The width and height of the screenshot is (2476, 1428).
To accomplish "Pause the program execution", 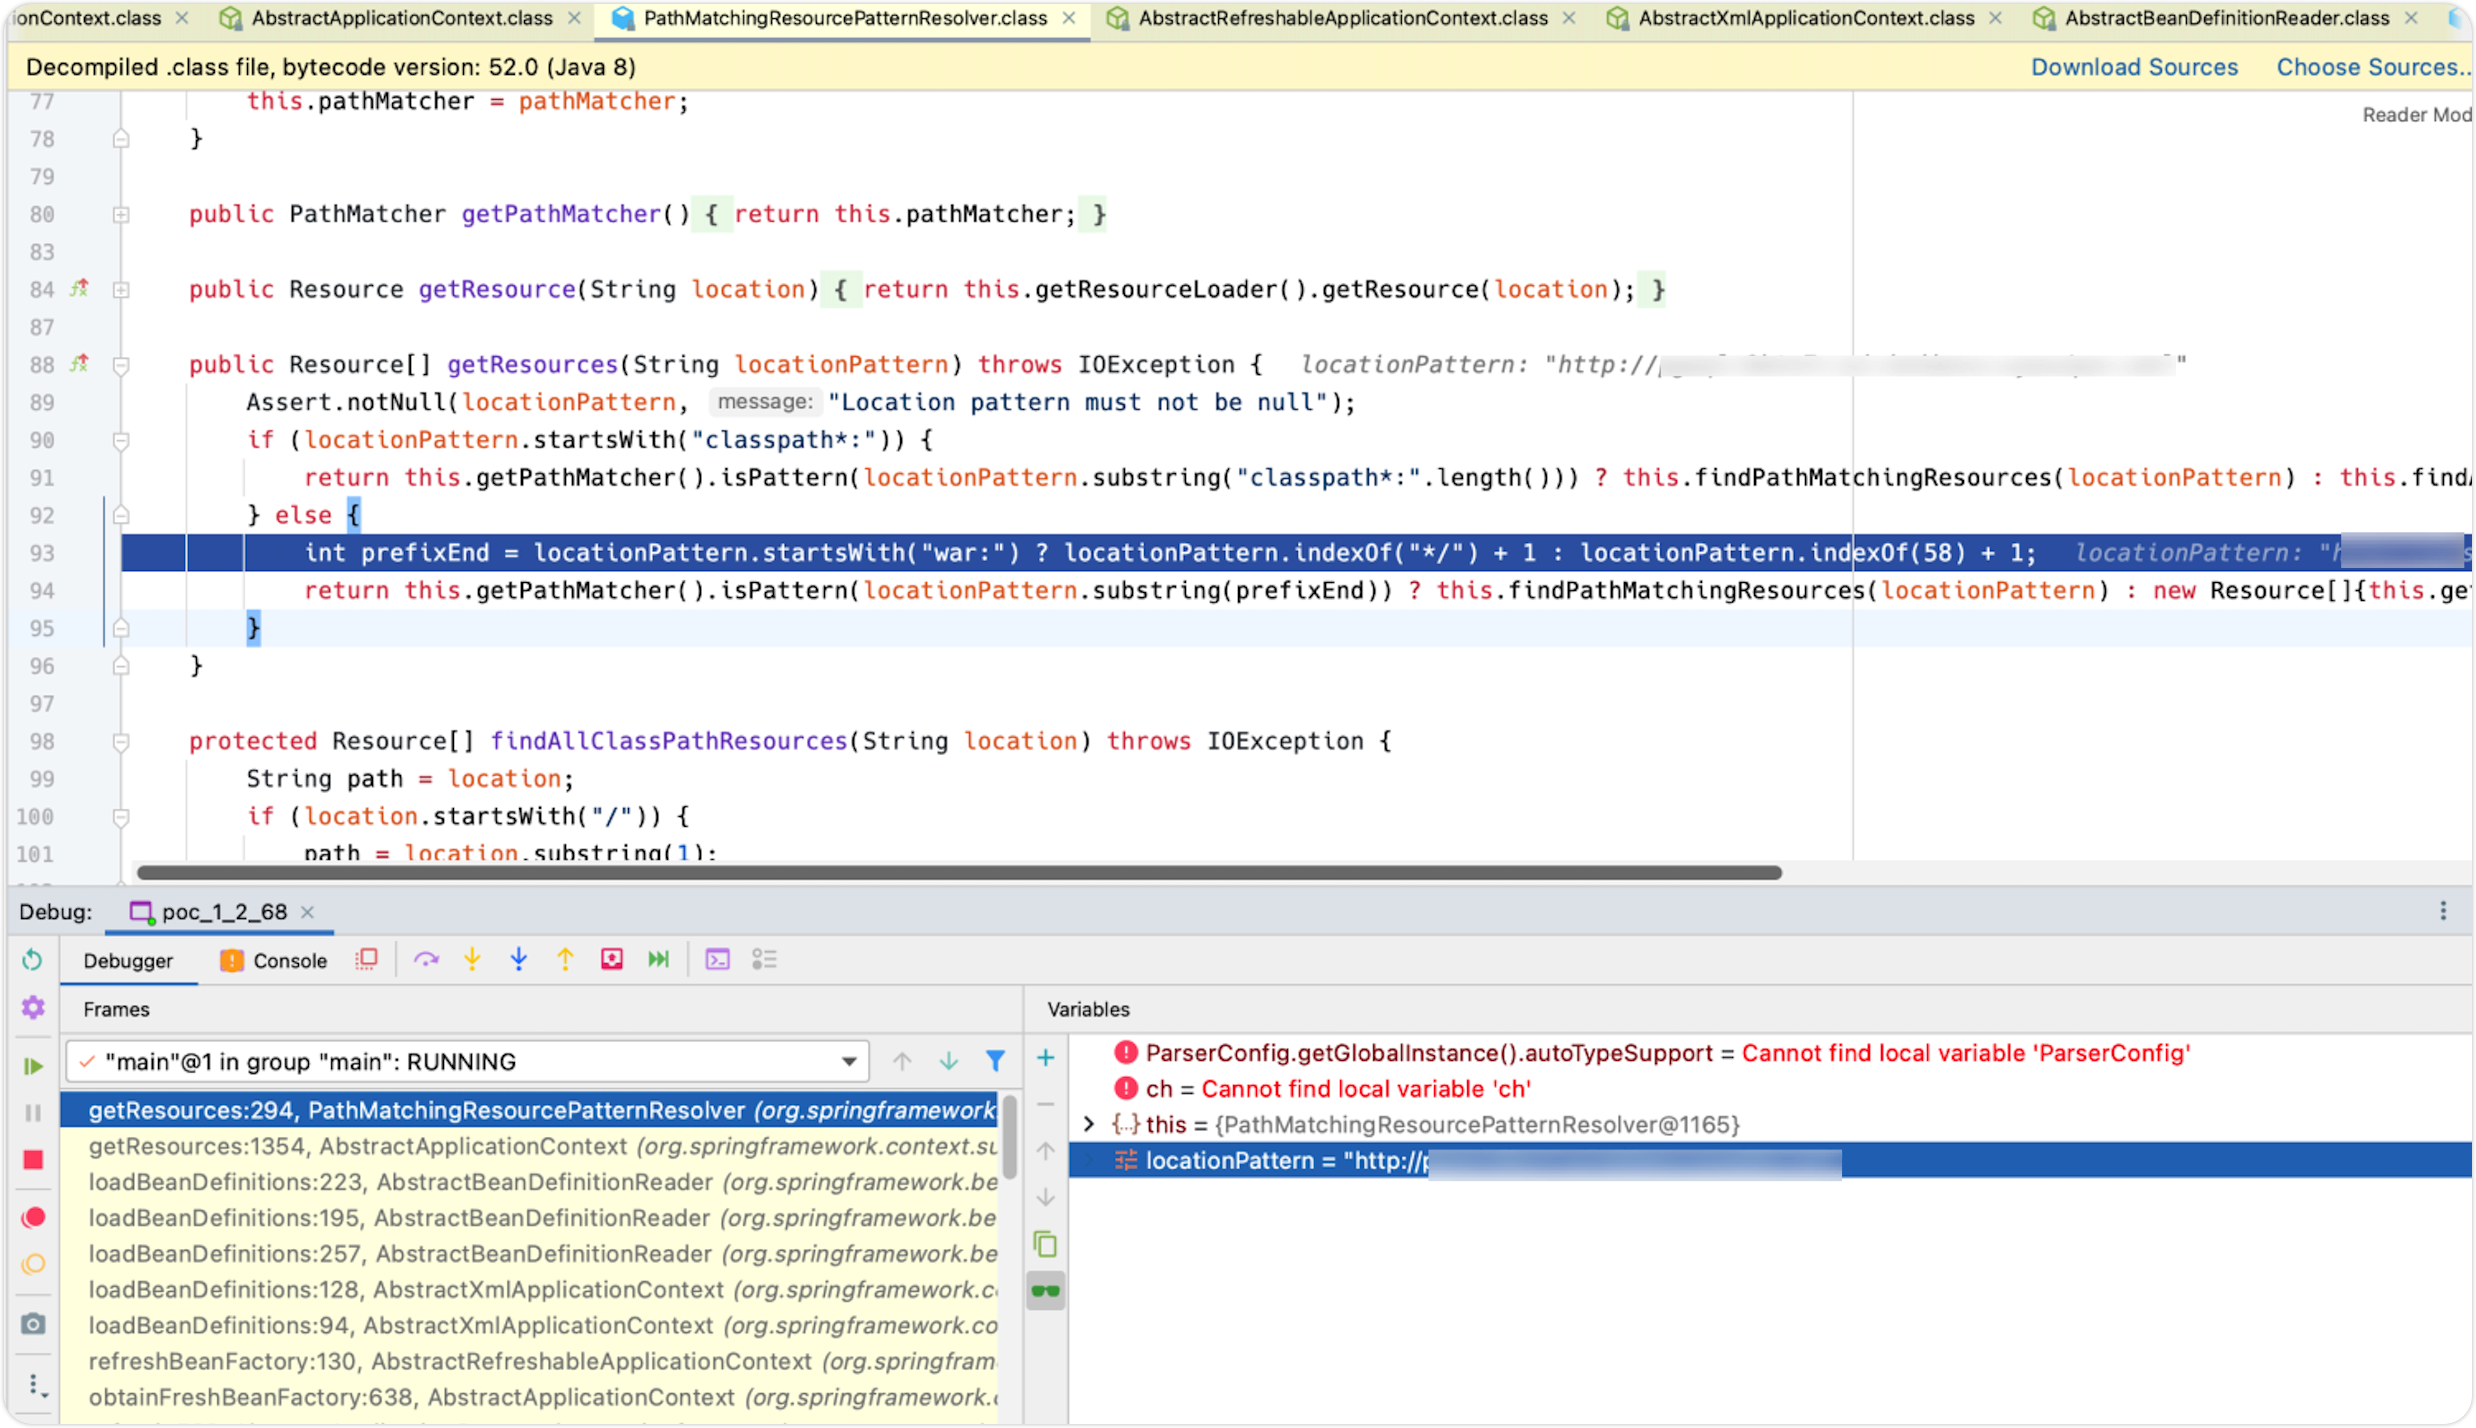I will pos(33,1113).
